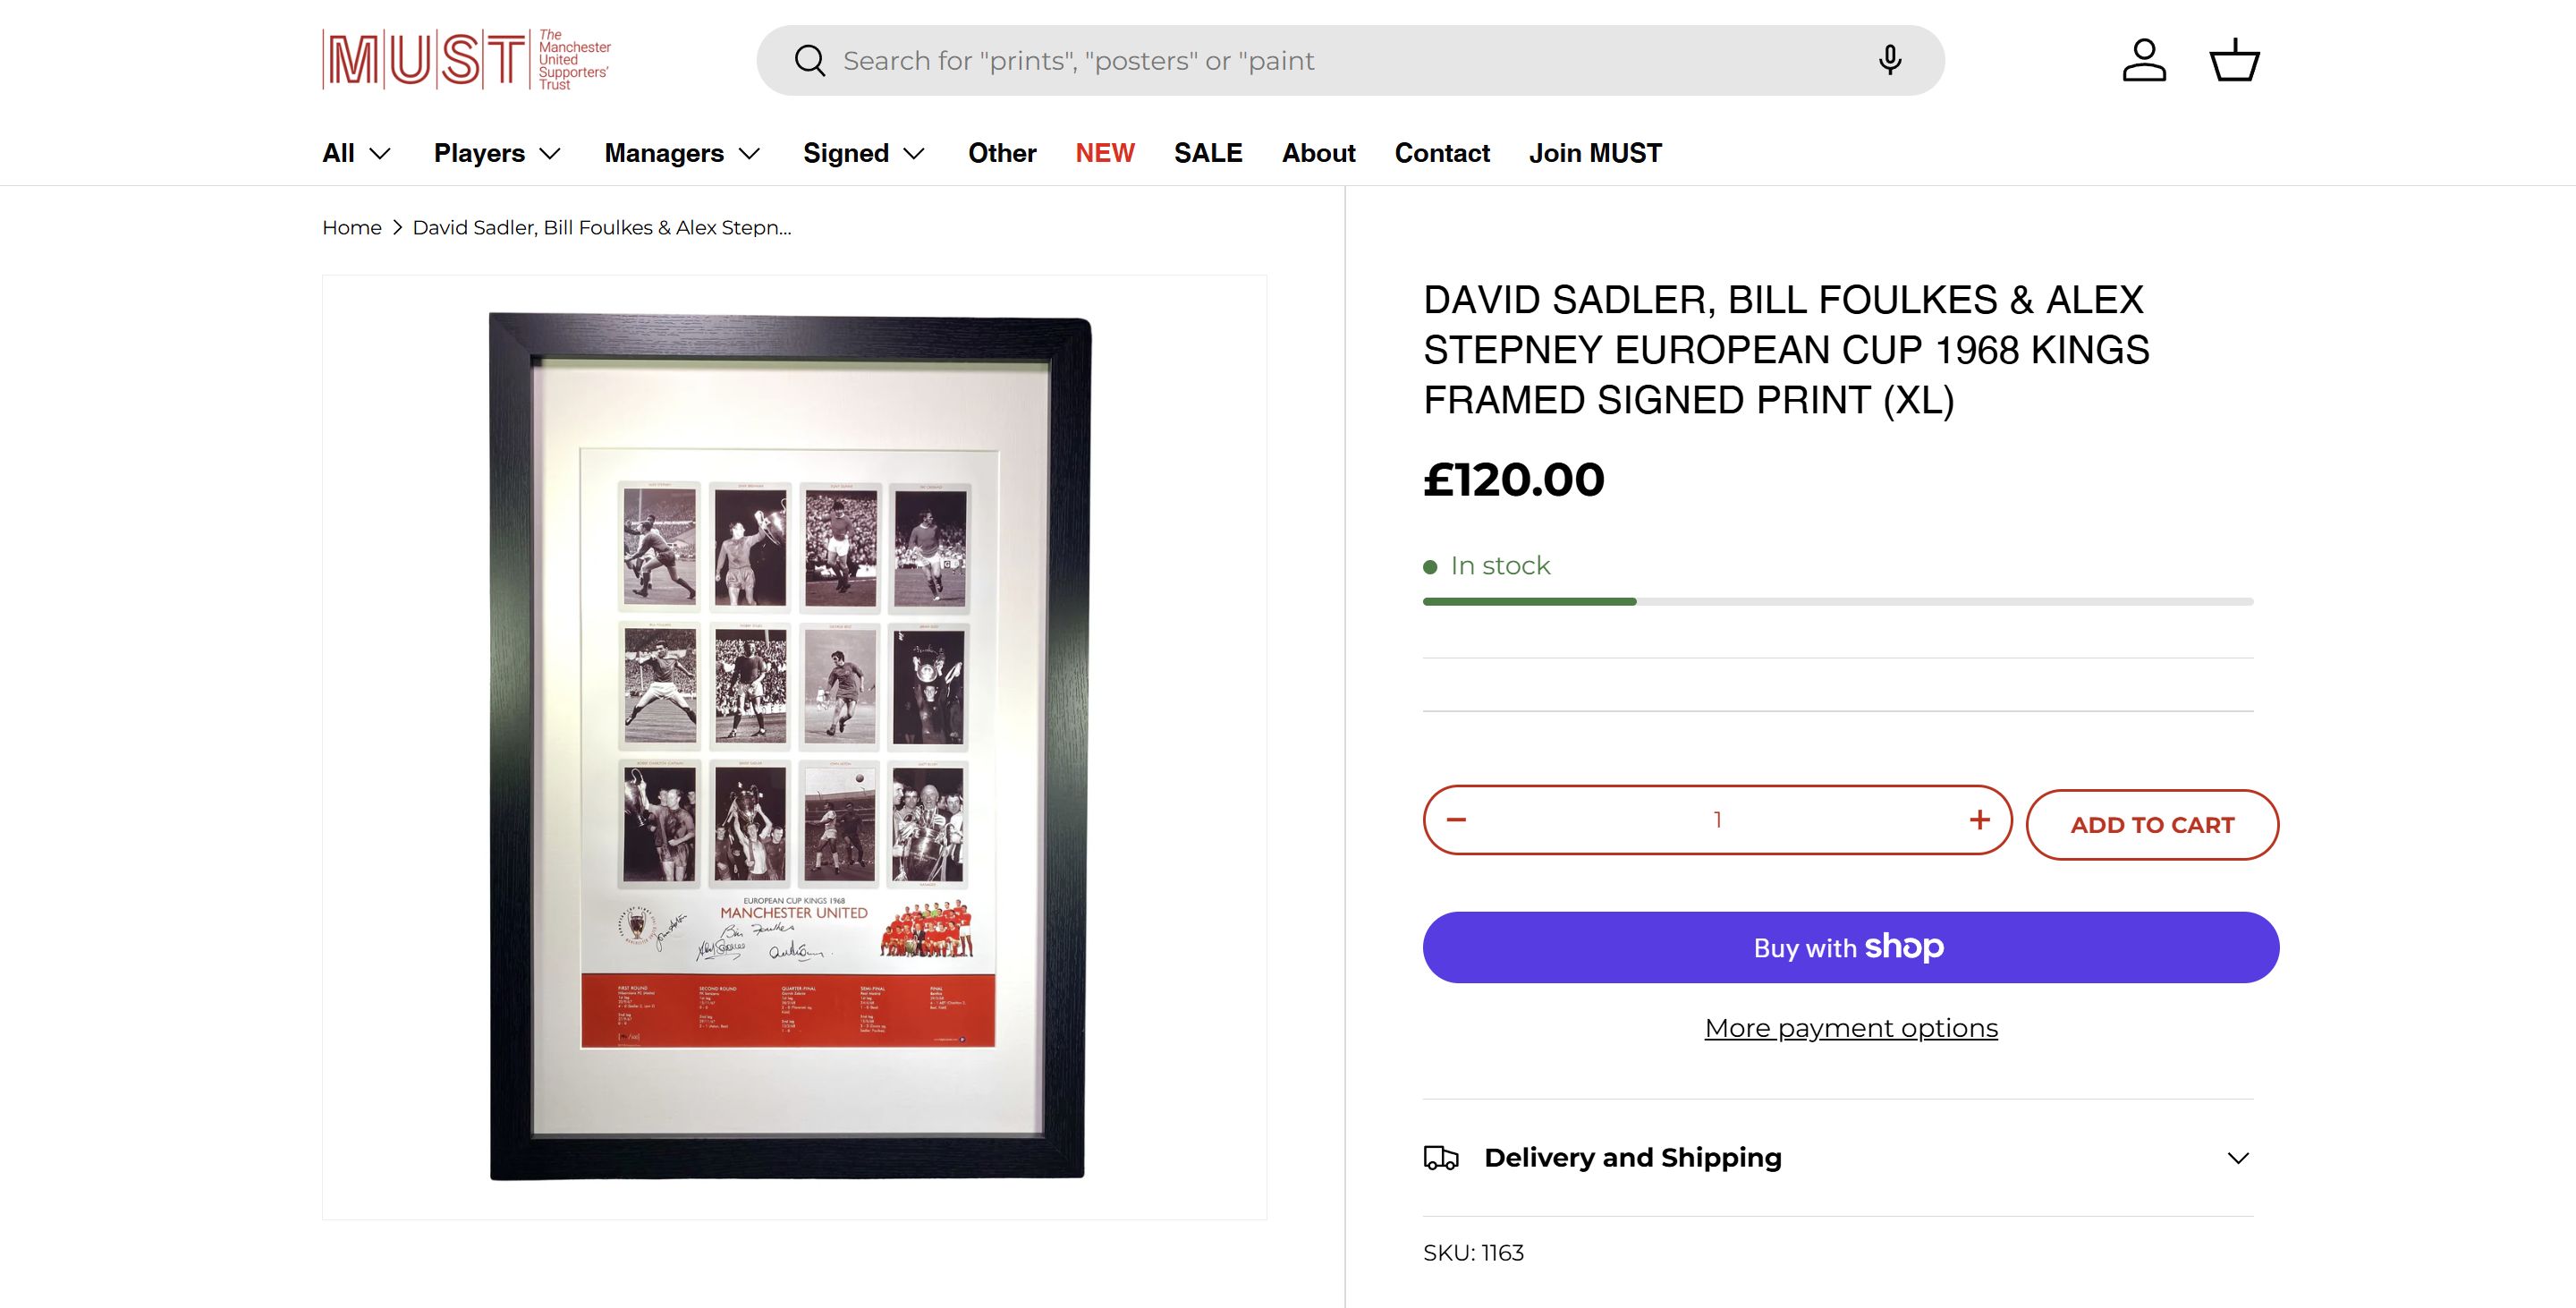Open the Players dropdown menu
The height and width of the screenshot is (1308, 2576).
tap(497, 153)
